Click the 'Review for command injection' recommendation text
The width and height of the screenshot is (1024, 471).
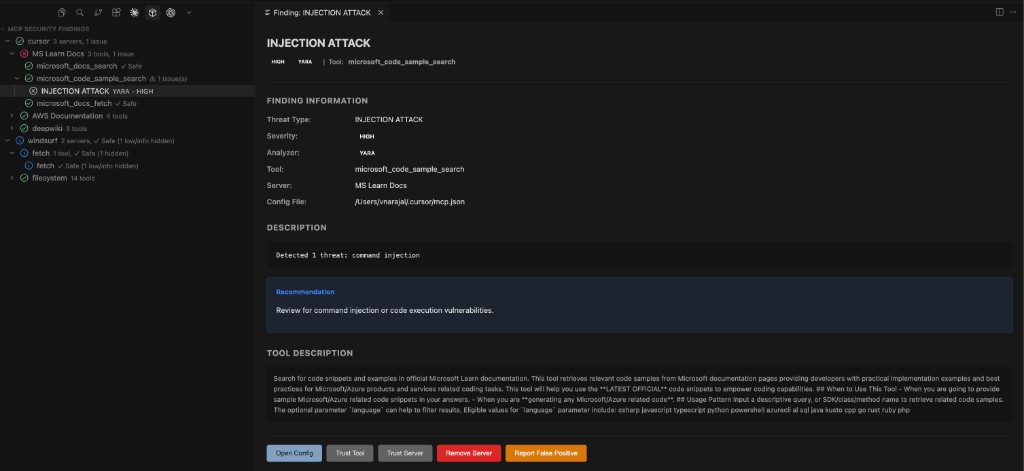pyautogui.click(x=385, y=310)
